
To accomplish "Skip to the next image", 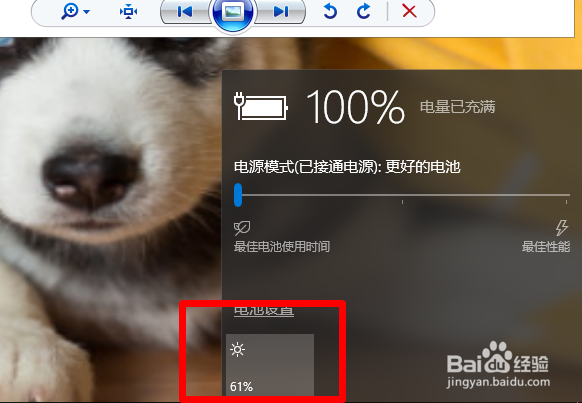I will click(x=281, y=12).
